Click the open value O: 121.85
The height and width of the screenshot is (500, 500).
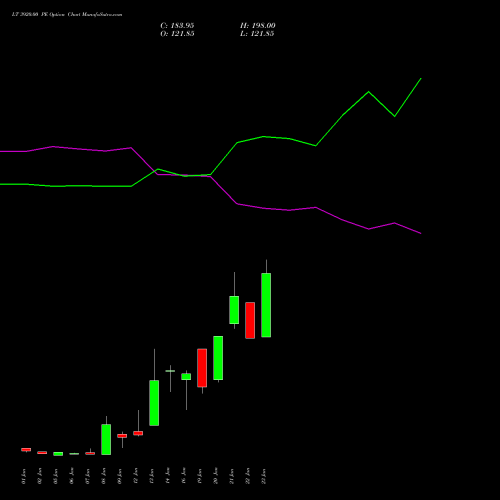(x=177, y=34)
